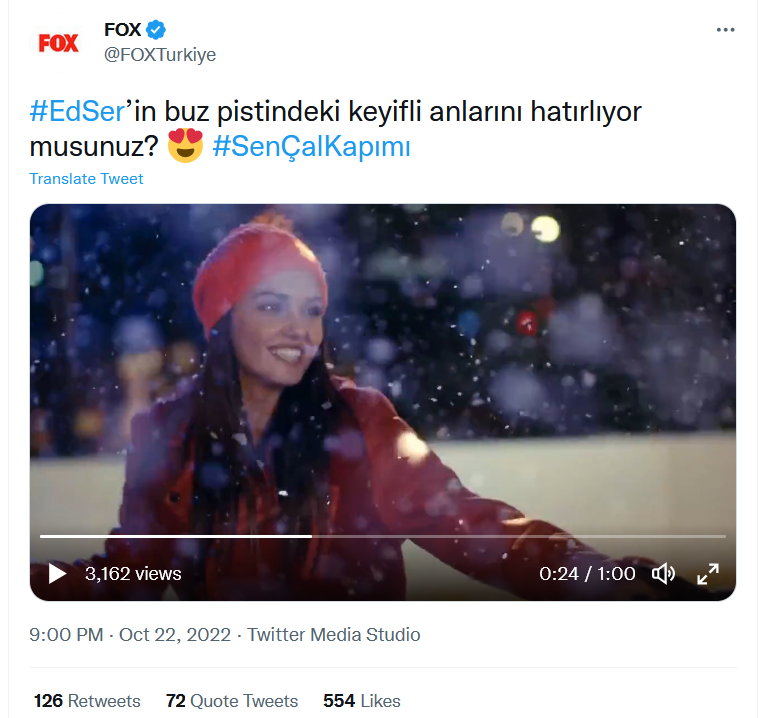Click the 0:24 / 1:00 time display
Image resolution: width=759 pixels, height=718 pixels.
(587, 574)
